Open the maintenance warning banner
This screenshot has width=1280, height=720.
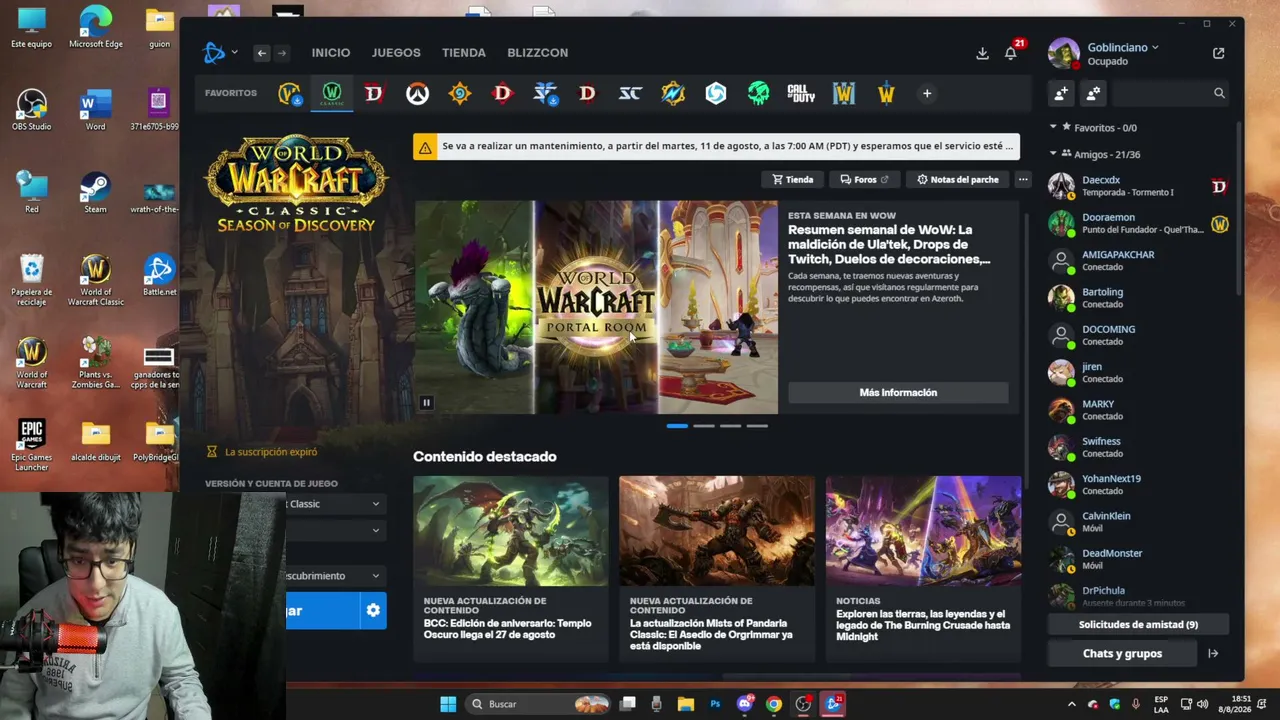point(716,147)
